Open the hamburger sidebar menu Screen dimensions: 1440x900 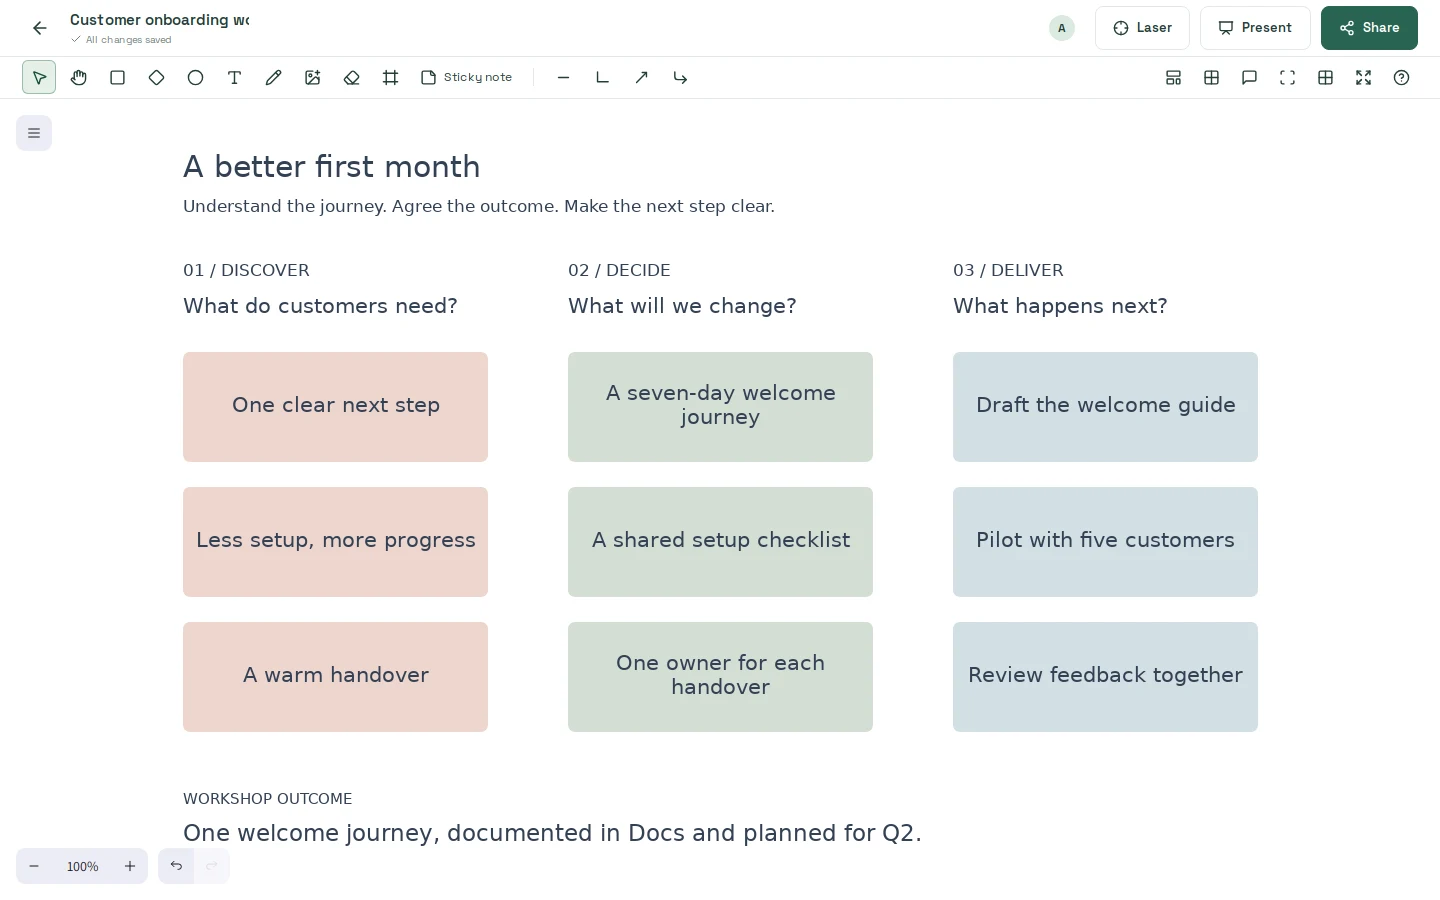click(x=34, y=133)
